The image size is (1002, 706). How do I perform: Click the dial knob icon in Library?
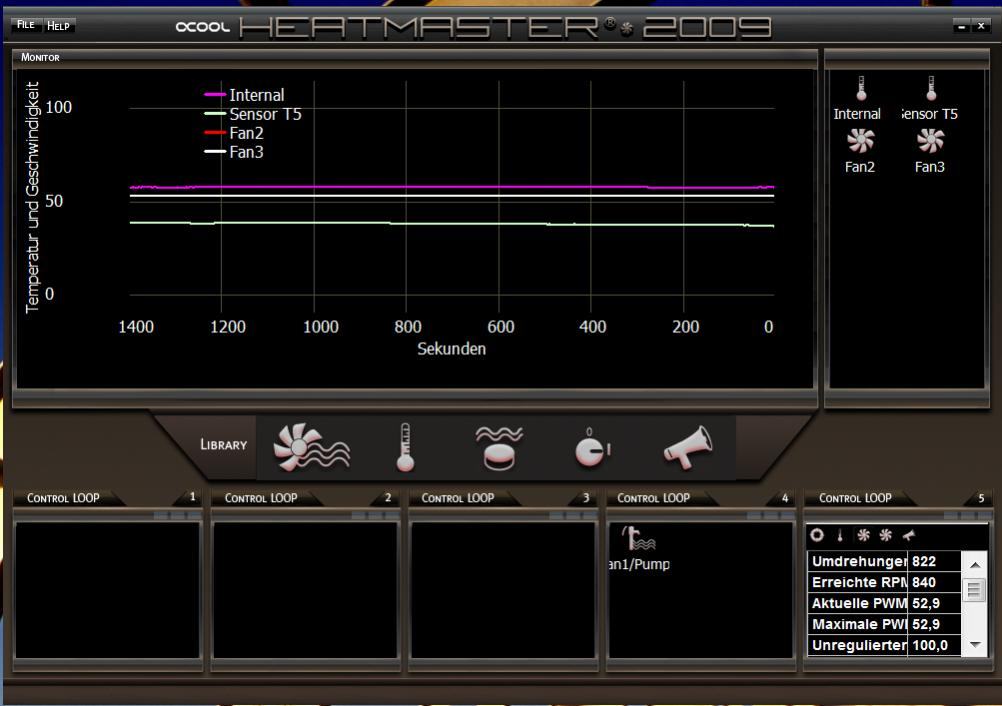click(x=592, y=449)
